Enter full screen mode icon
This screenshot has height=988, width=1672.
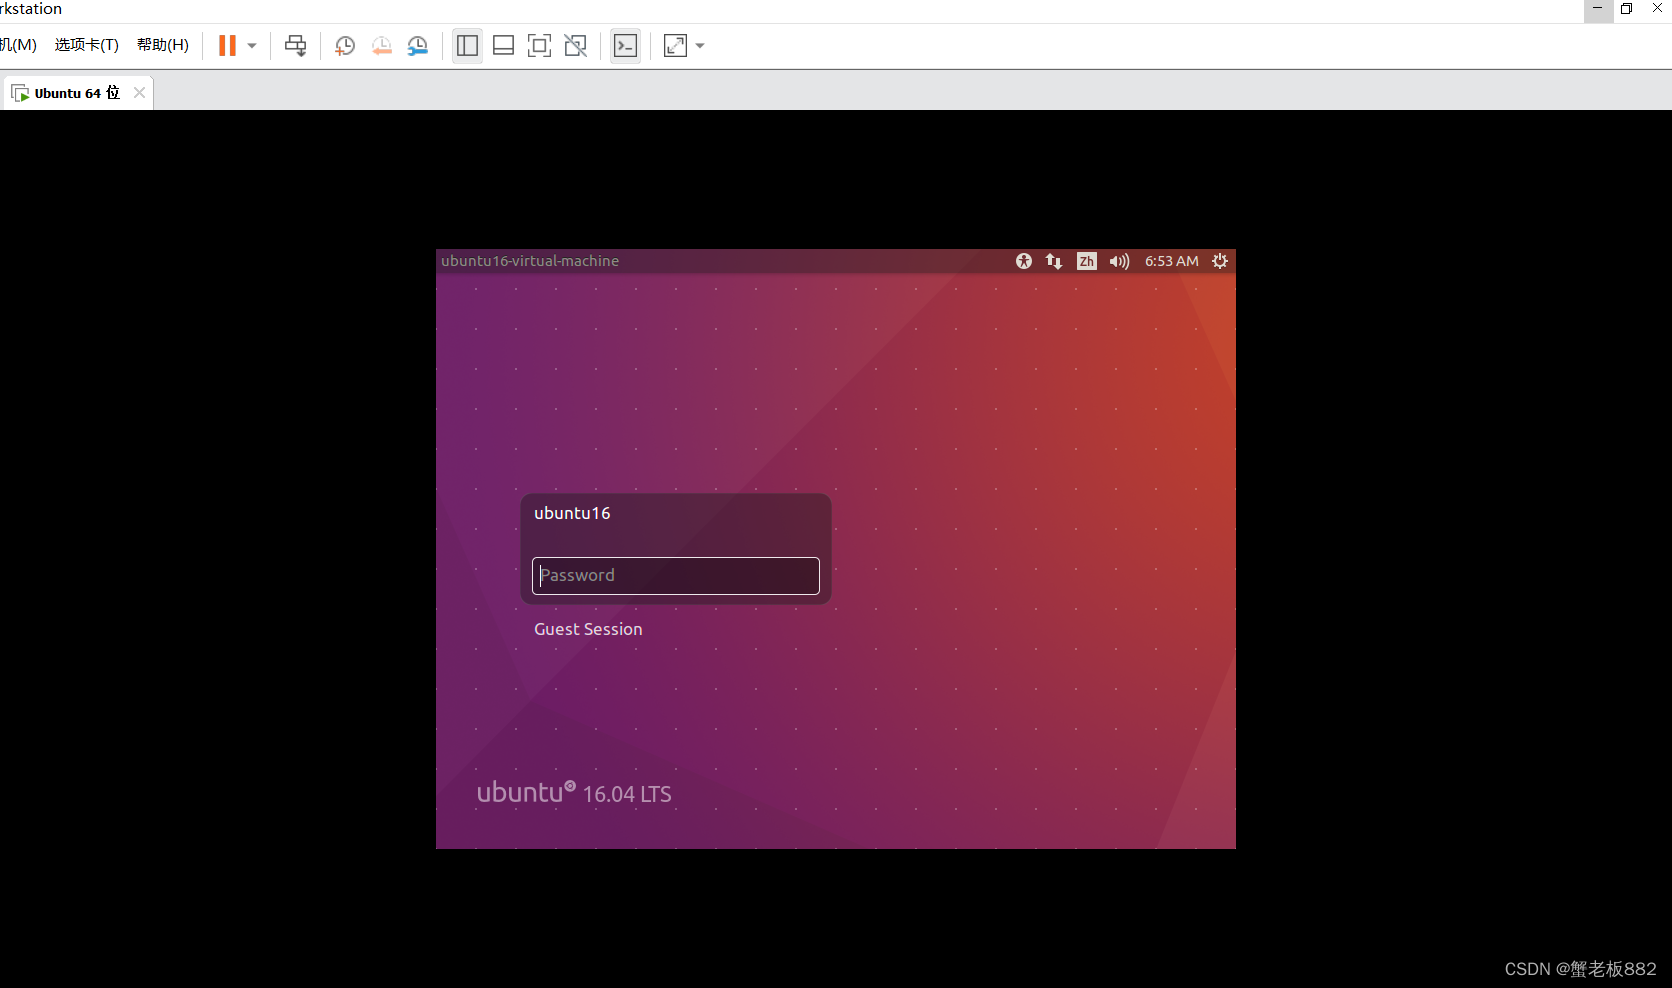[x=539, y=46]
